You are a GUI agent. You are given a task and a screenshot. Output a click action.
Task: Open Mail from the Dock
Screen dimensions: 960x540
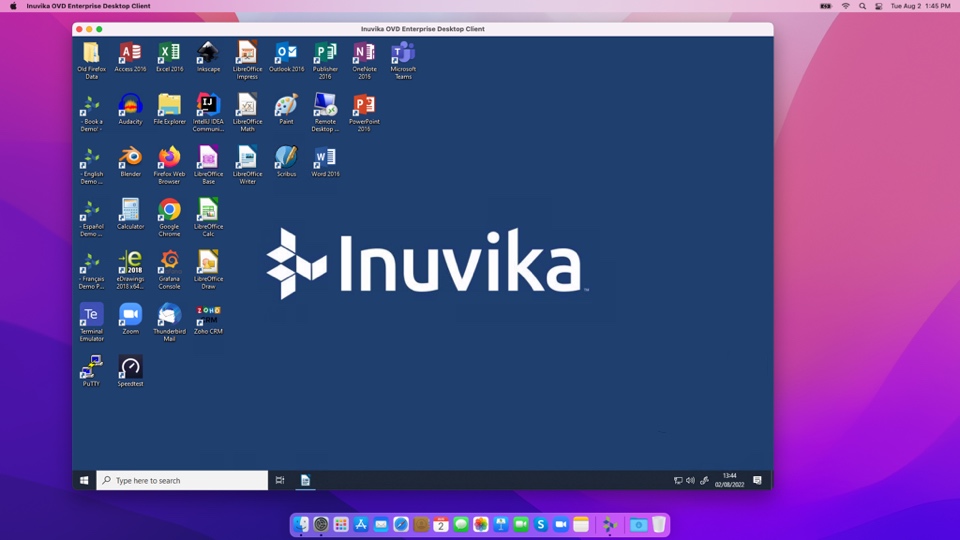tap(381, 525)
